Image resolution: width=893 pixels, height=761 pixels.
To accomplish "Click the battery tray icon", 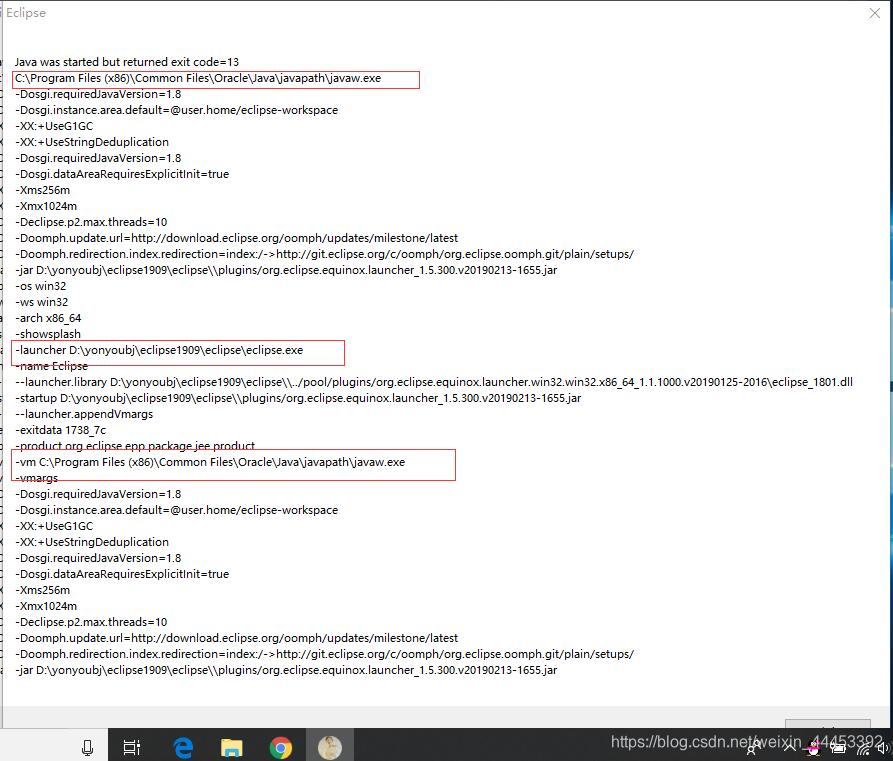I will coord(838,748).
